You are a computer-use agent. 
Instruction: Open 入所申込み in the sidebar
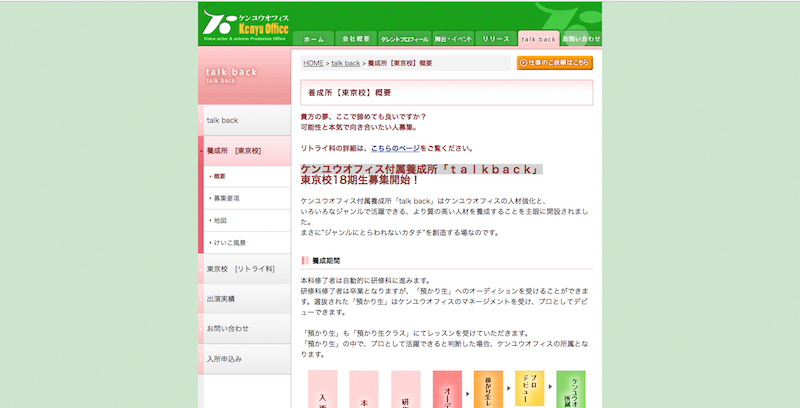[x=224, y=358]
